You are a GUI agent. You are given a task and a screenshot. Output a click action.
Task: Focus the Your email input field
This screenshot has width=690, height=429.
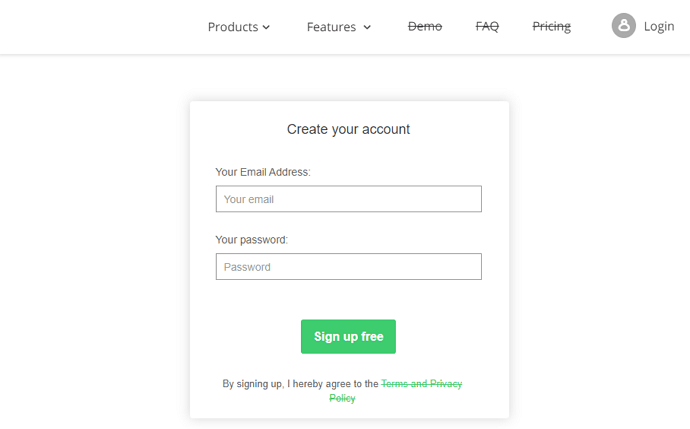click(x=349, y=199)
